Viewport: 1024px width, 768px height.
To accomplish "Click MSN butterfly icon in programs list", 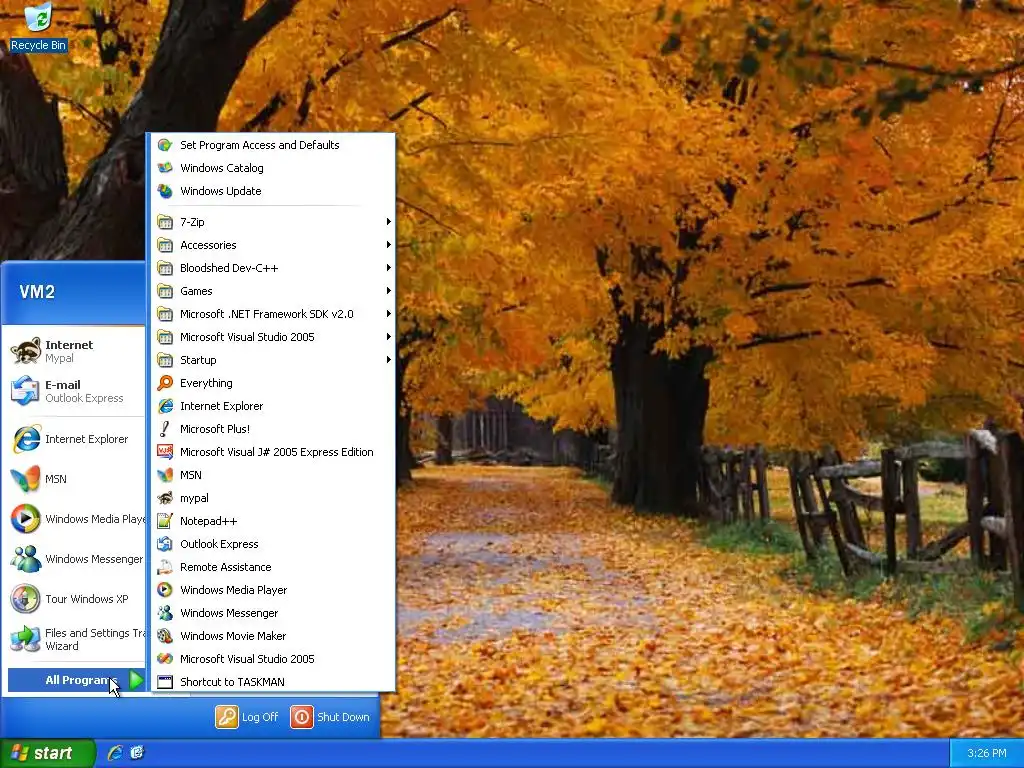I will [x=165, y=475].
